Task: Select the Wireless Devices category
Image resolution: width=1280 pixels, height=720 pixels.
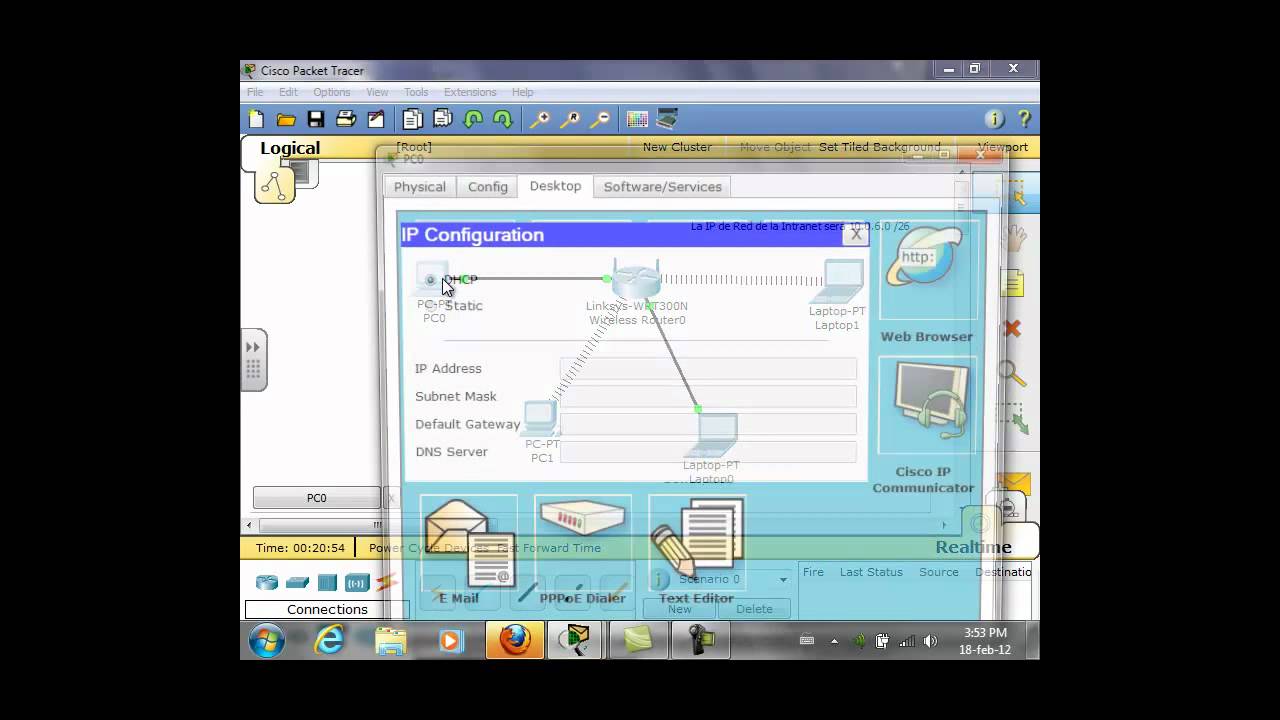Action: (x=357, y=583)
